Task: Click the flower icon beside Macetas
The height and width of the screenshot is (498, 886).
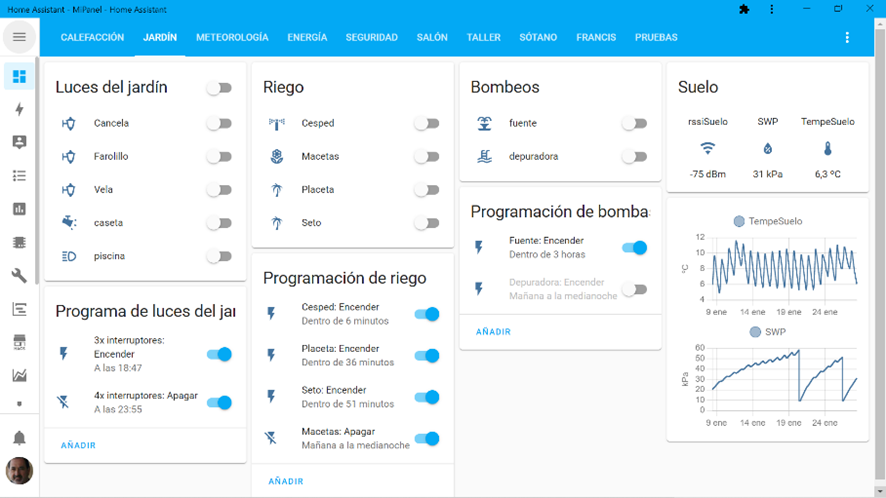Action: 277,157
